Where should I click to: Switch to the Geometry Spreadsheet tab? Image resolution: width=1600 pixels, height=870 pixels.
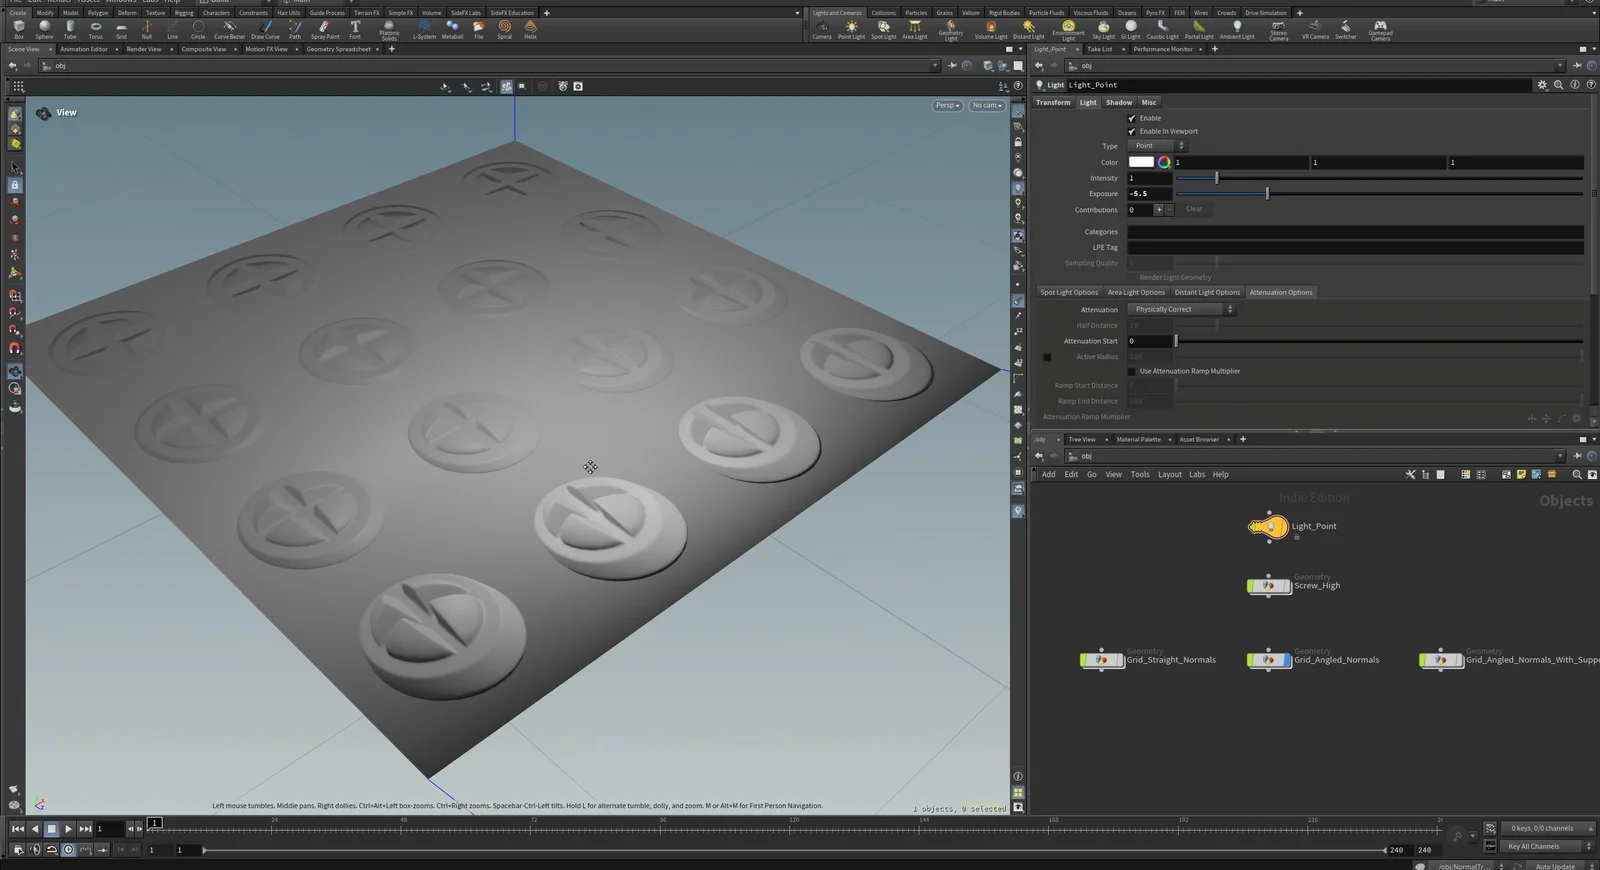click(x=338, y=49)
